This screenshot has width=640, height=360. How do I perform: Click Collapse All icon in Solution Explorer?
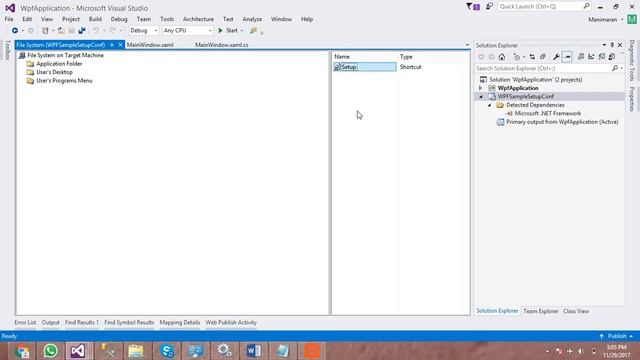[x=542, y=57]
